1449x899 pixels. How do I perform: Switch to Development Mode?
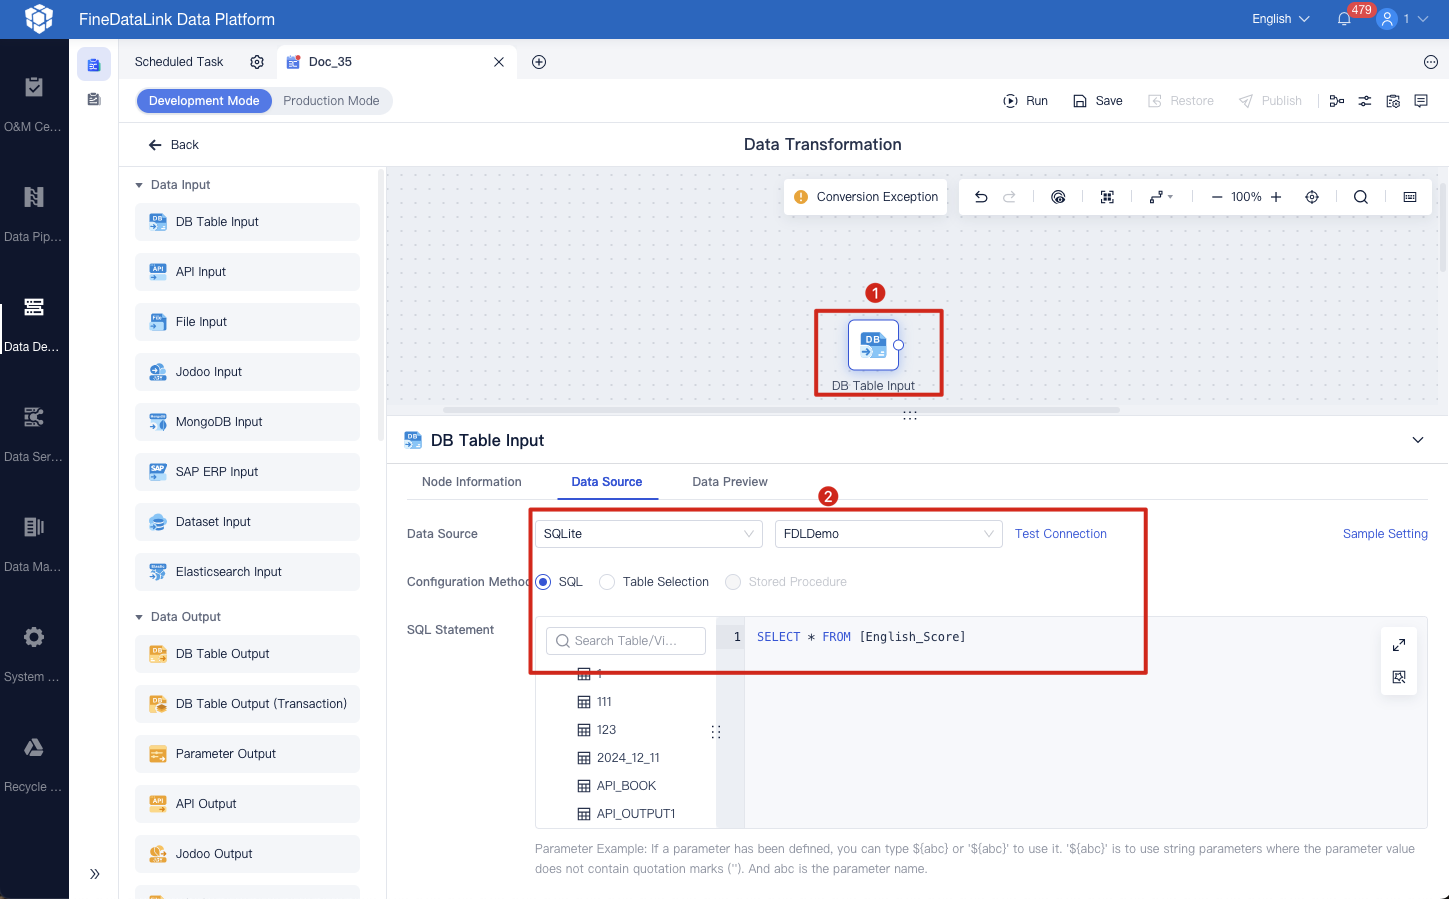(x=204, y=101)
